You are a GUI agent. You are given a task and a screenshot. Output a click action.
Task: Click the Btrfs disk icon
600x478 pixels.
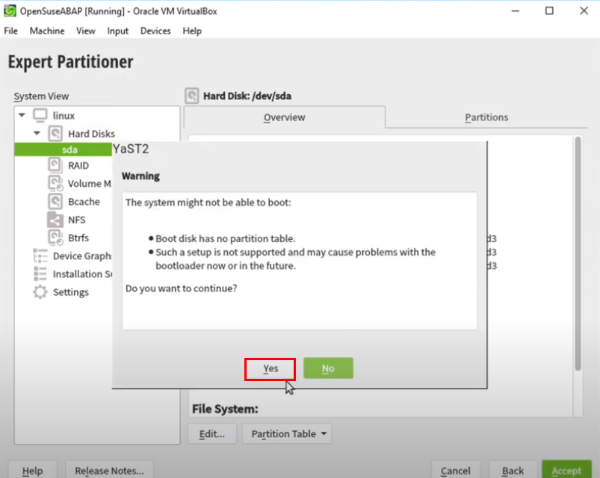(55, 238)
